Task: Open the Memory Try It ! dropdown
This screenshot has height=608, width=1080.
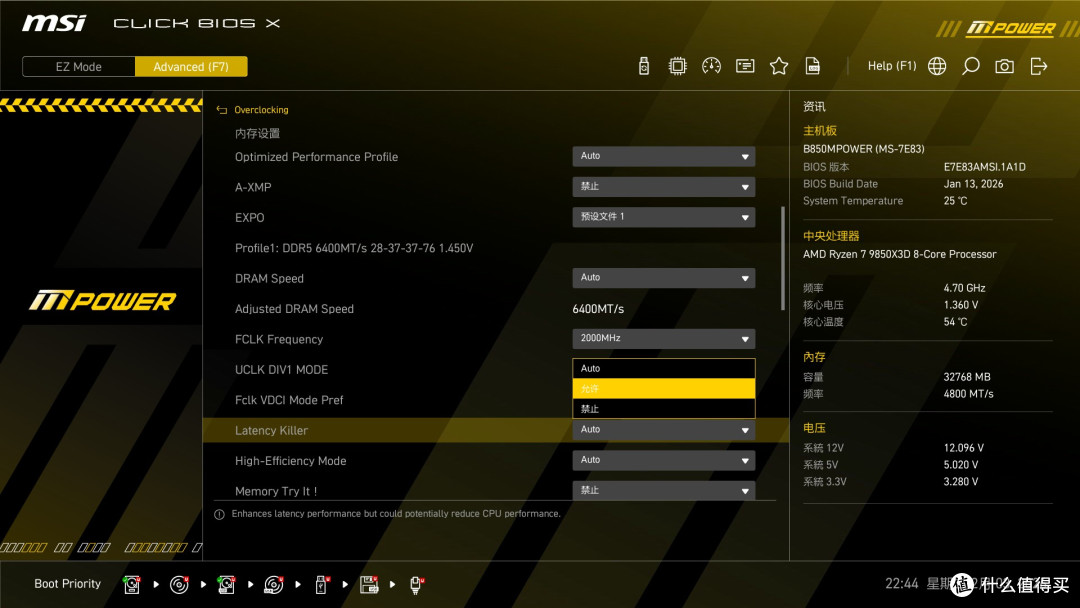Action: click(663, 490)
